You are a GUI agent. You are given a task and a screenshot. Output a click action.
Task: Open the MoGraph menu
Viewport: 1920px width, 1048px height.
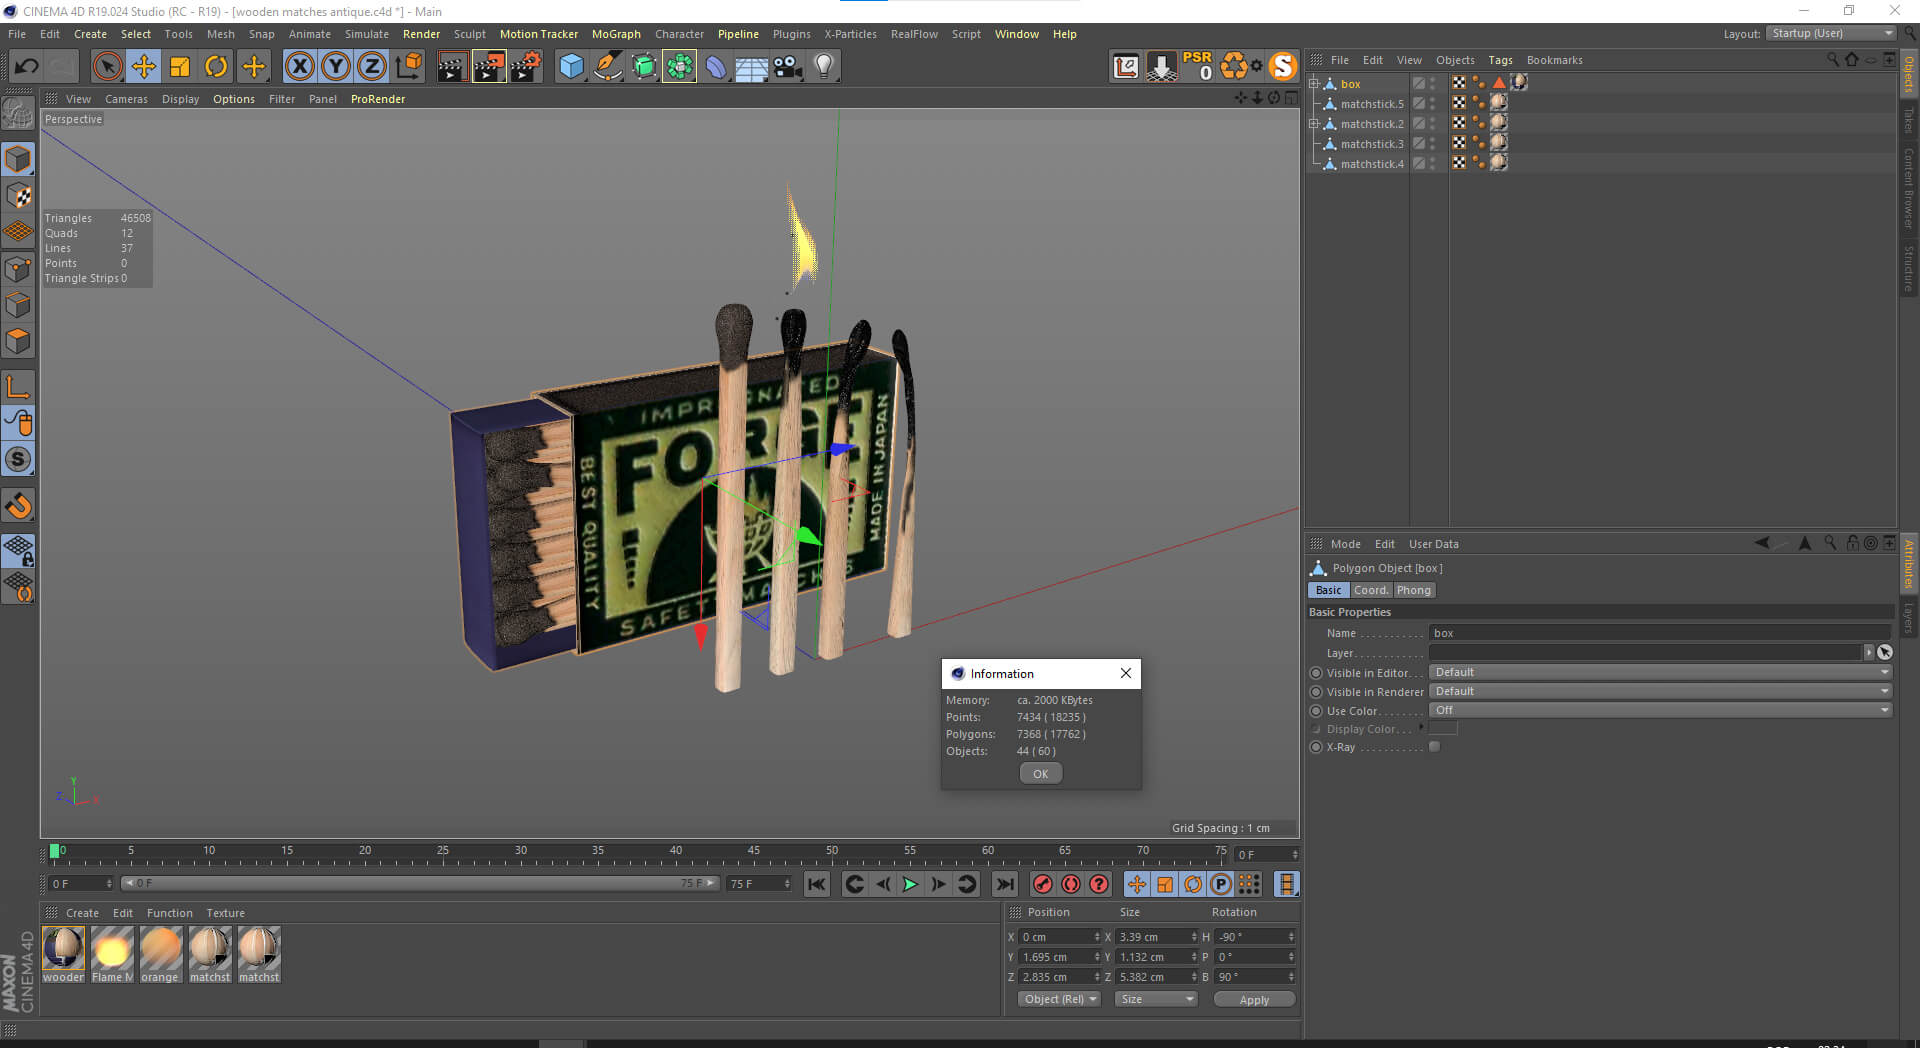coord(616,34)
